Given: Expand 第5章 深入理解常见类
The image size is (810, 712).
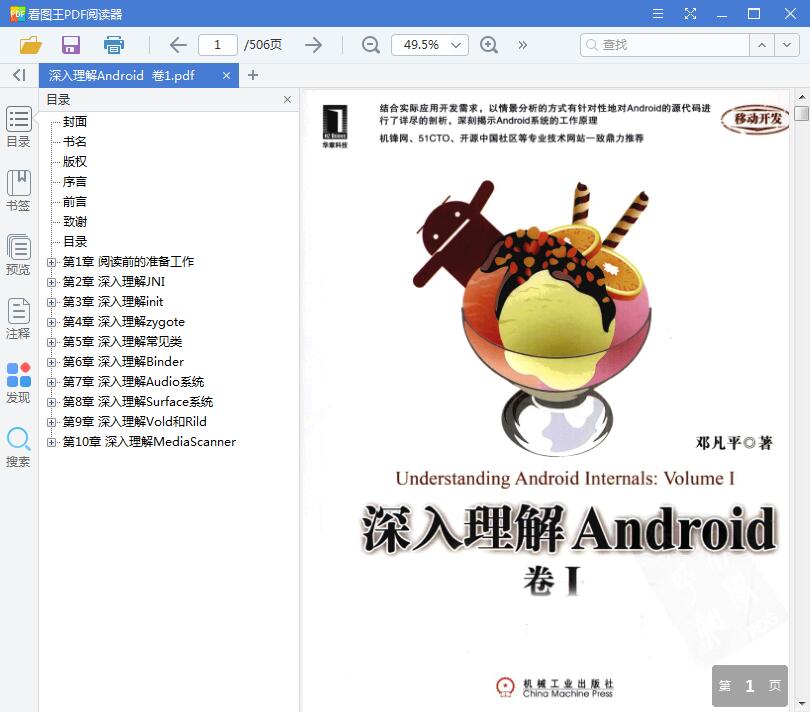Looking at the screenshot, I should point(51,343).
